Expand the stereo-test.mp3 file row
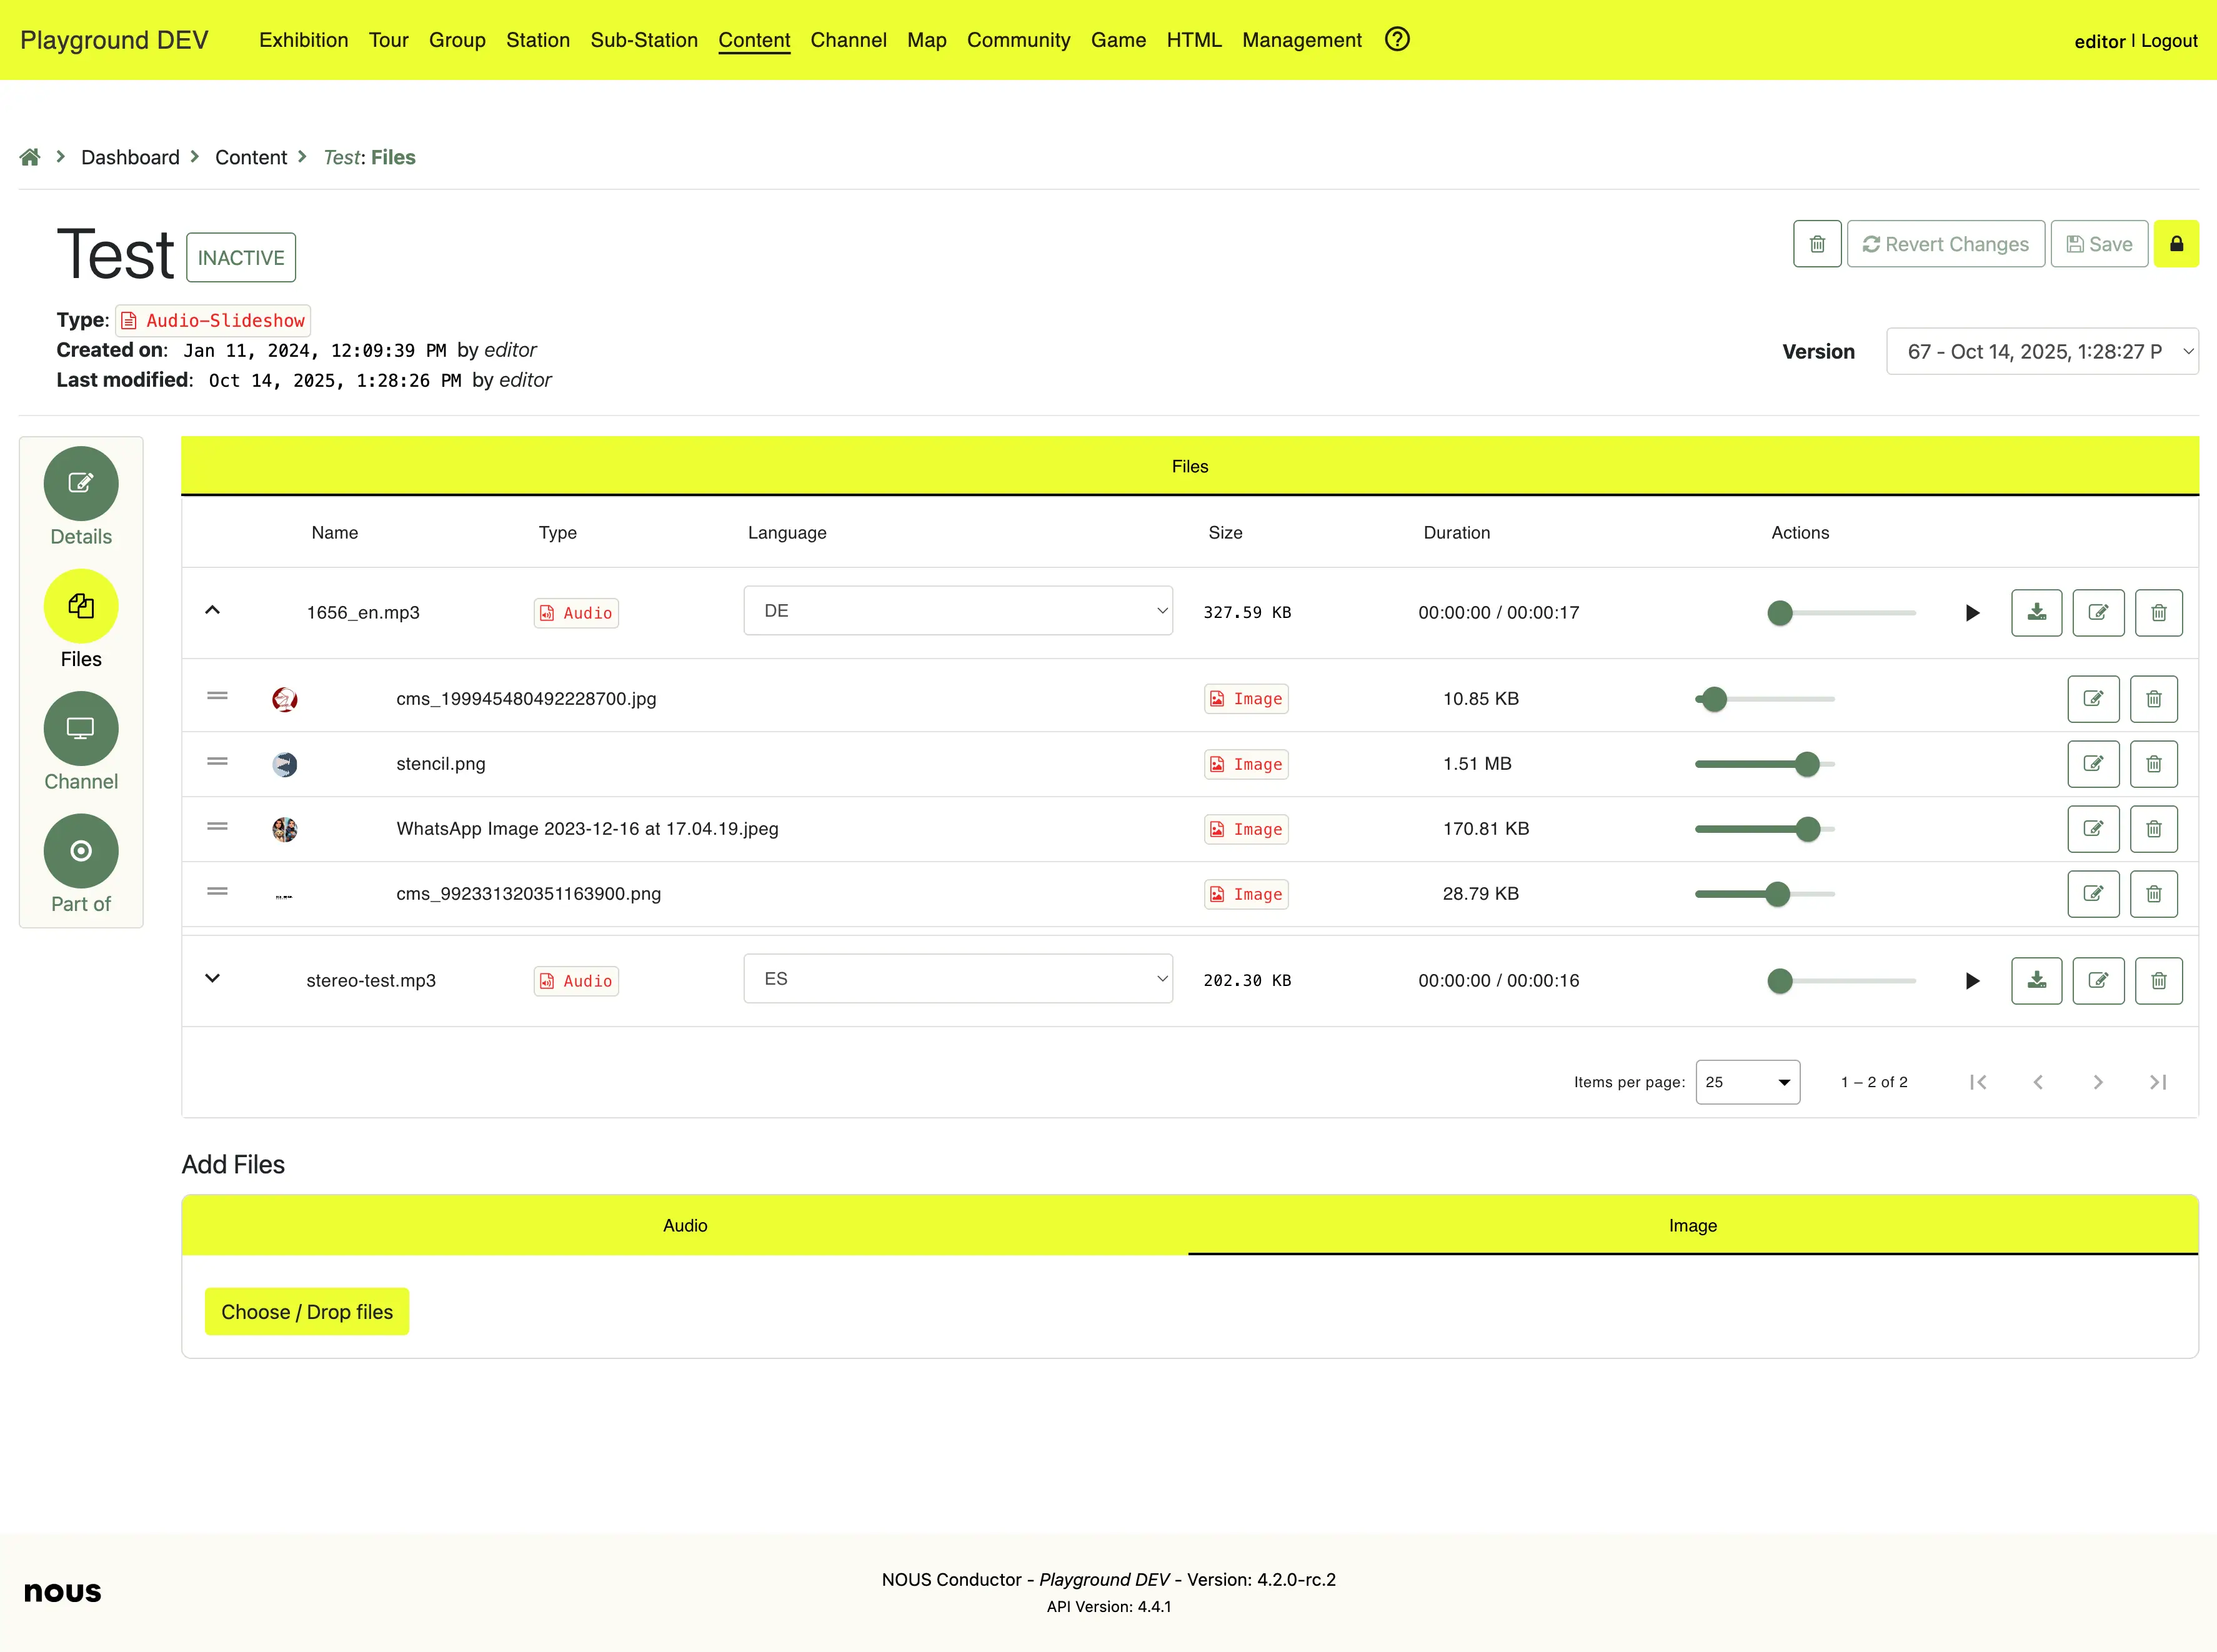2217x1652 pixels. click(212, 978)
